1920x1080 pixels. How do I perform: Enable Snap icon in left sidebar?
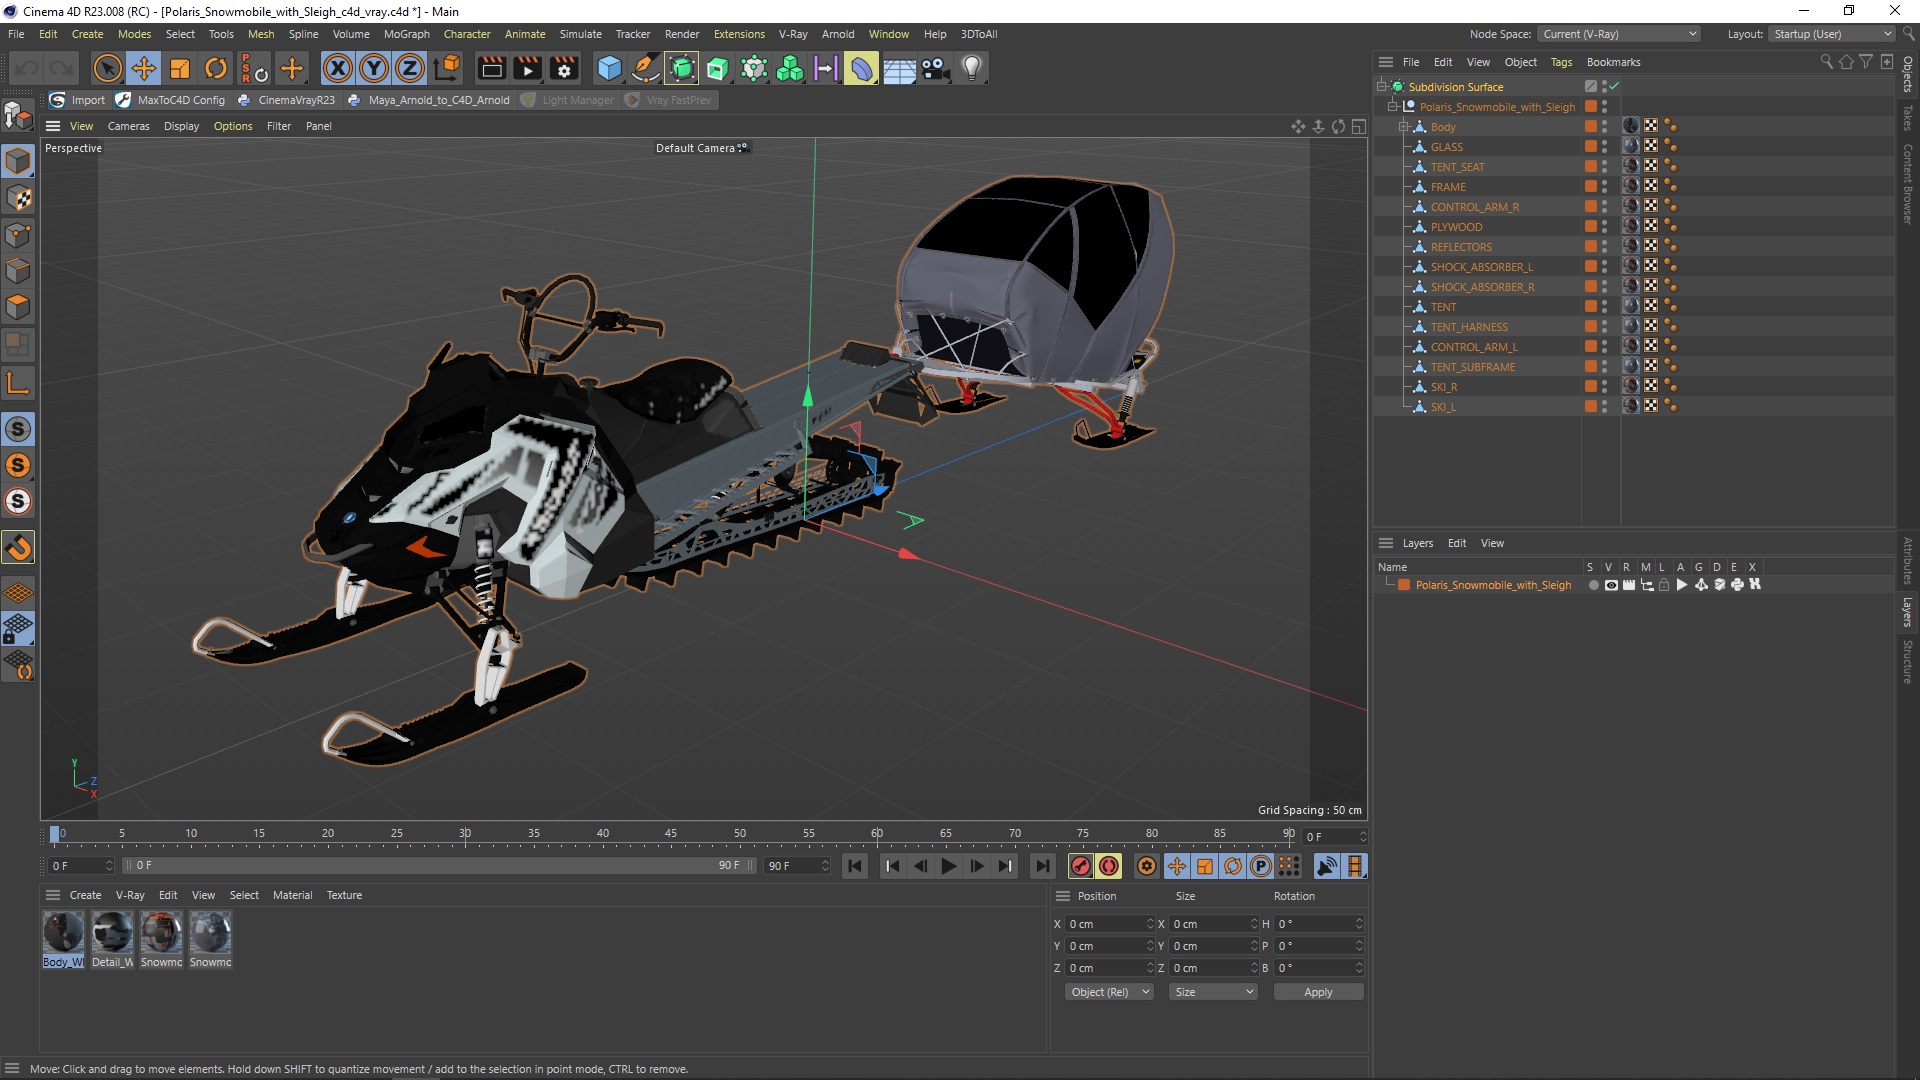point(18,547)
